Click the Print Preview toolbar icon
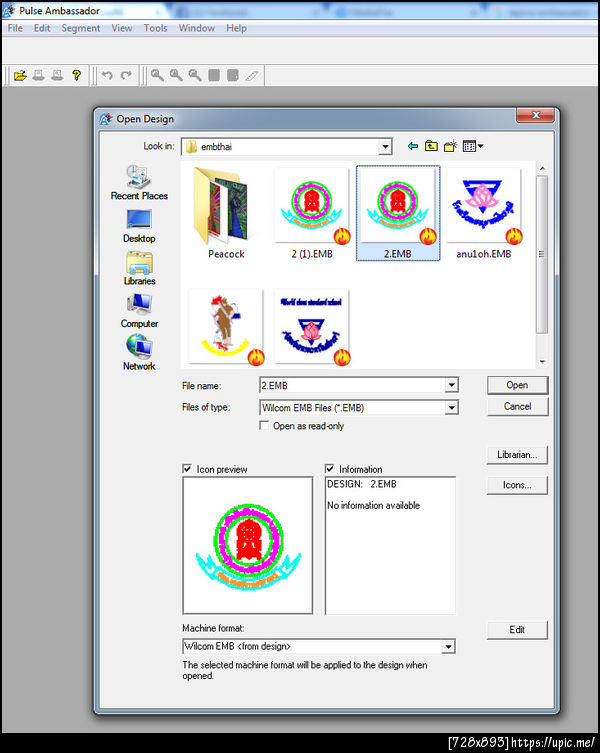600x753 pixels. coord(57,75)
